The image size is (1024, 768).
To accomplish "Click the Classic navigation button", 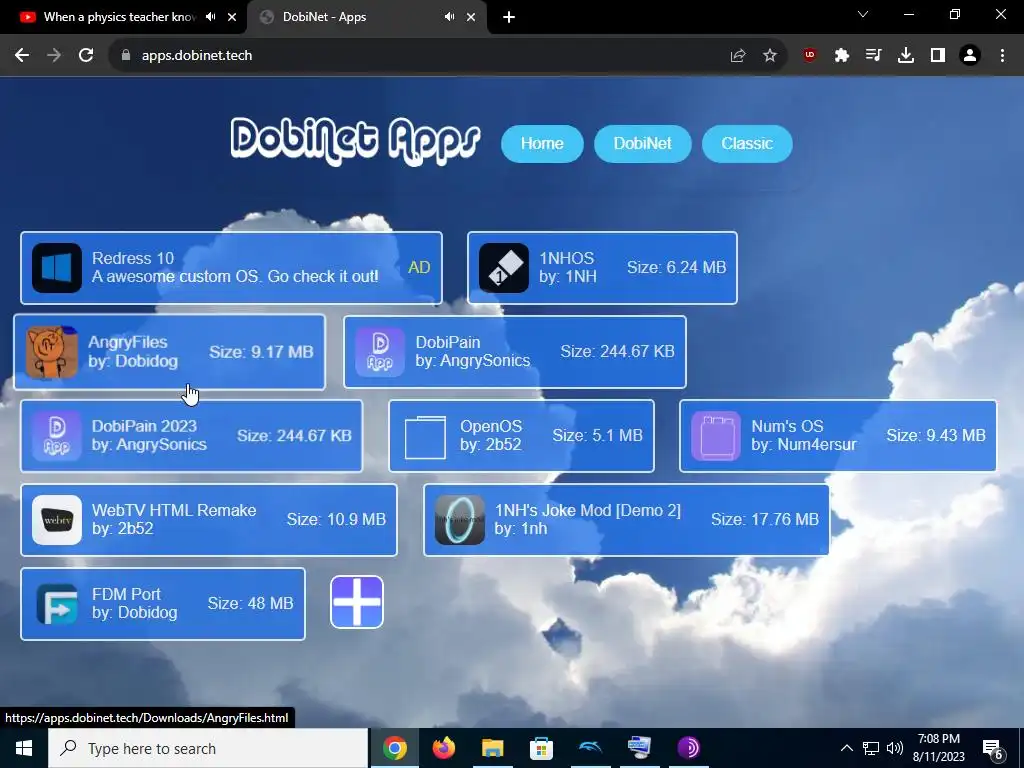I will (x=747, y=144).
